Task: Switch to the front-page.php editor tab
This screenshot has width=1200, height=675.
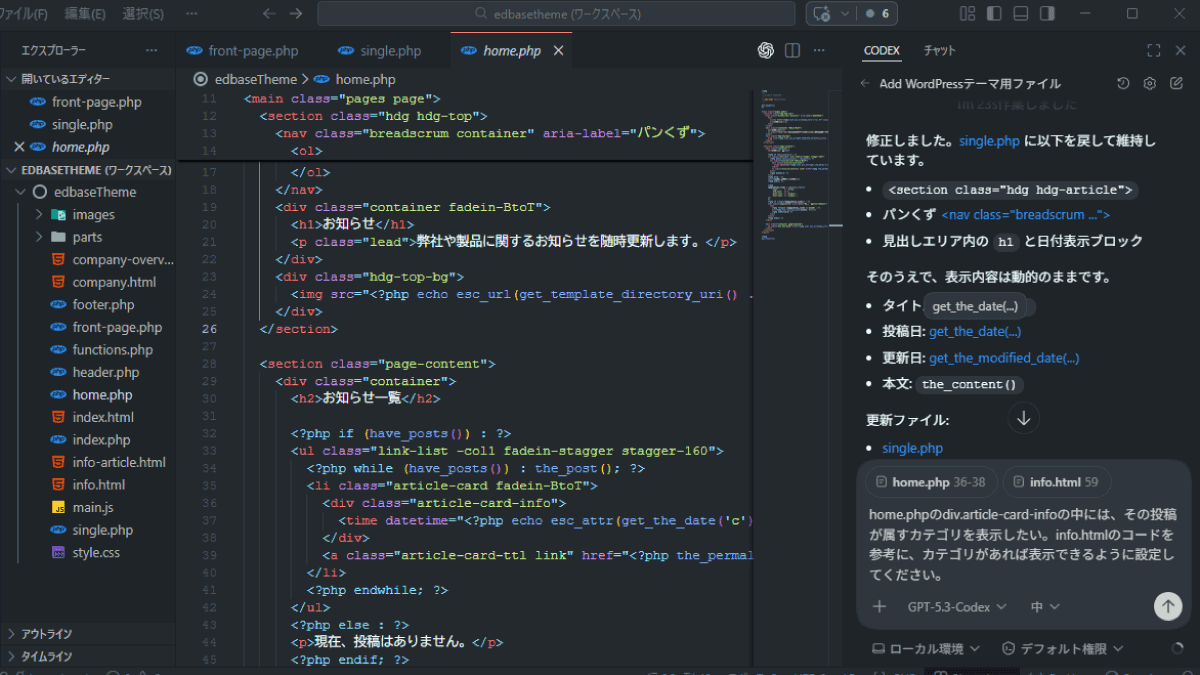Action: coord(253,51)
